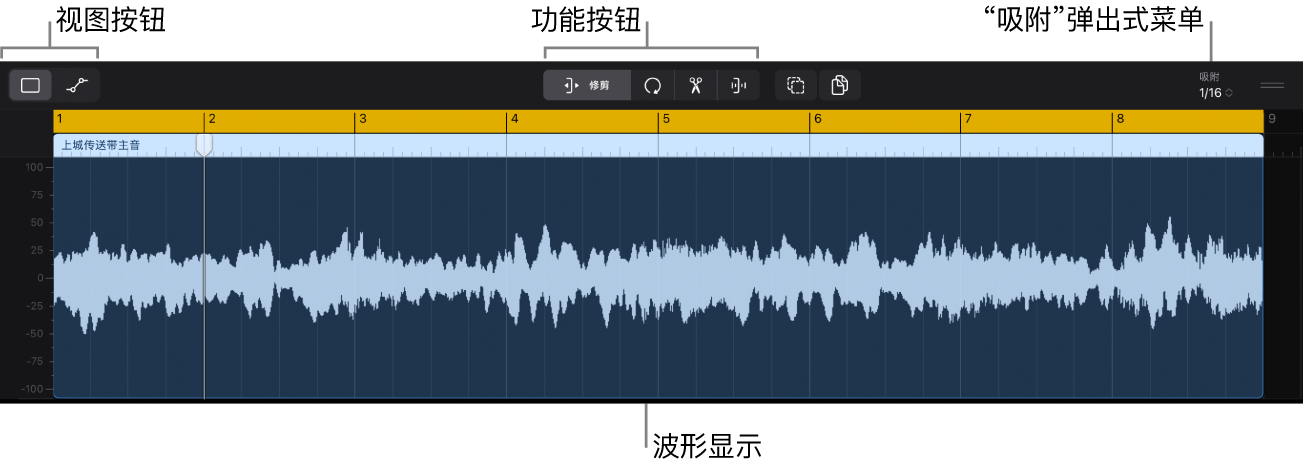Select the loop function button
The image size is (1303, 468).
(x=653, y=85)
